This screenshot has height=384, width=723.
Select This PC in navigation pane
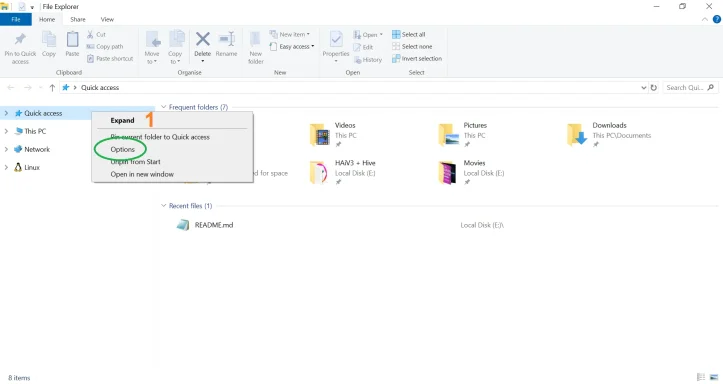(x=30, y=131)
